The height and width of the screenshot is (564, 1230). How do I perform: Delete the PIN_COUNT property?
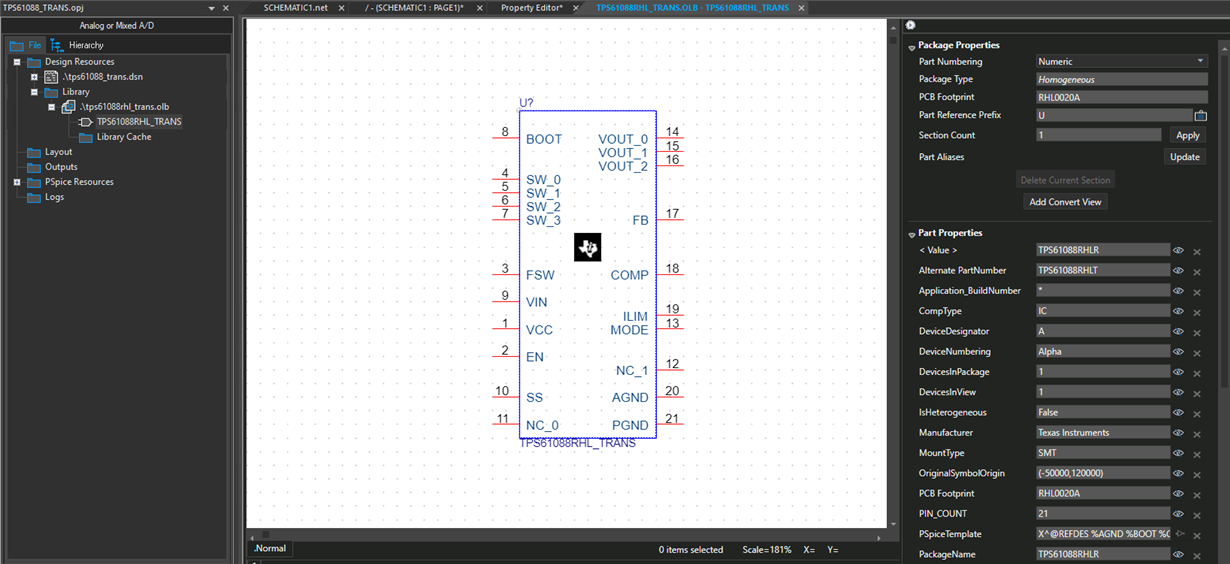[x=1197, y=514]
